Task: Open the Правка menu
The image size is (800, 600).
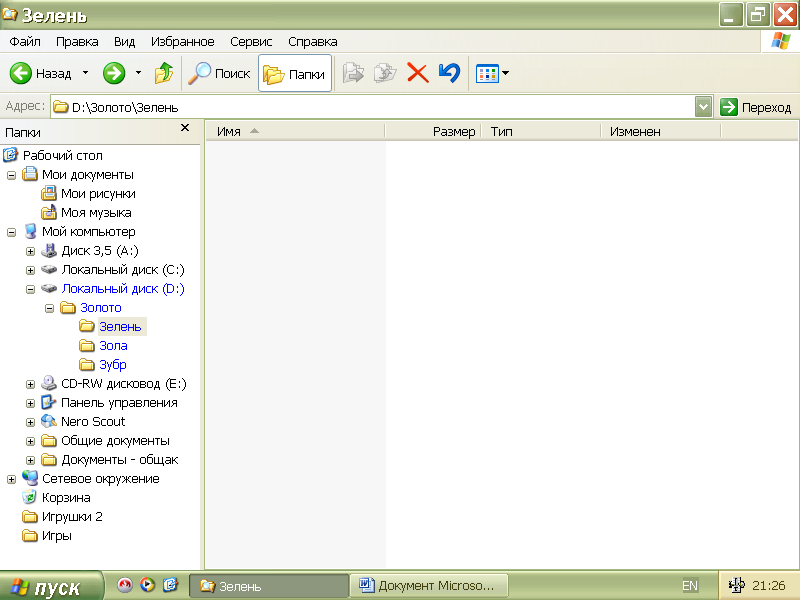Action: pos(77,41)
